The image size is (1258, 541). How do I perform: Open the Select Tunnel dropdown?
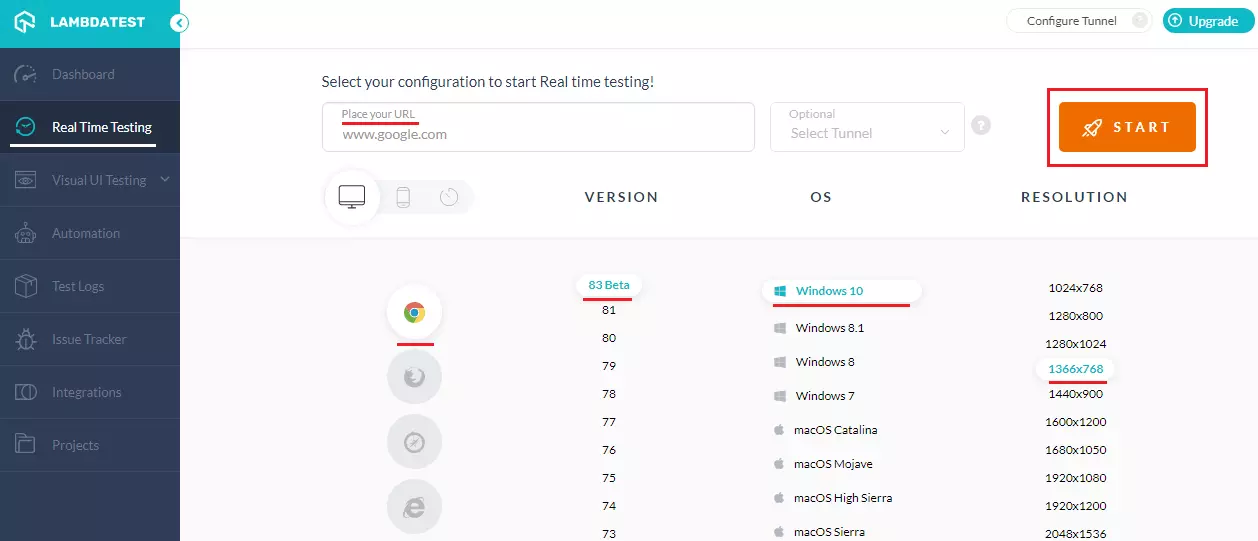point(867,127)
